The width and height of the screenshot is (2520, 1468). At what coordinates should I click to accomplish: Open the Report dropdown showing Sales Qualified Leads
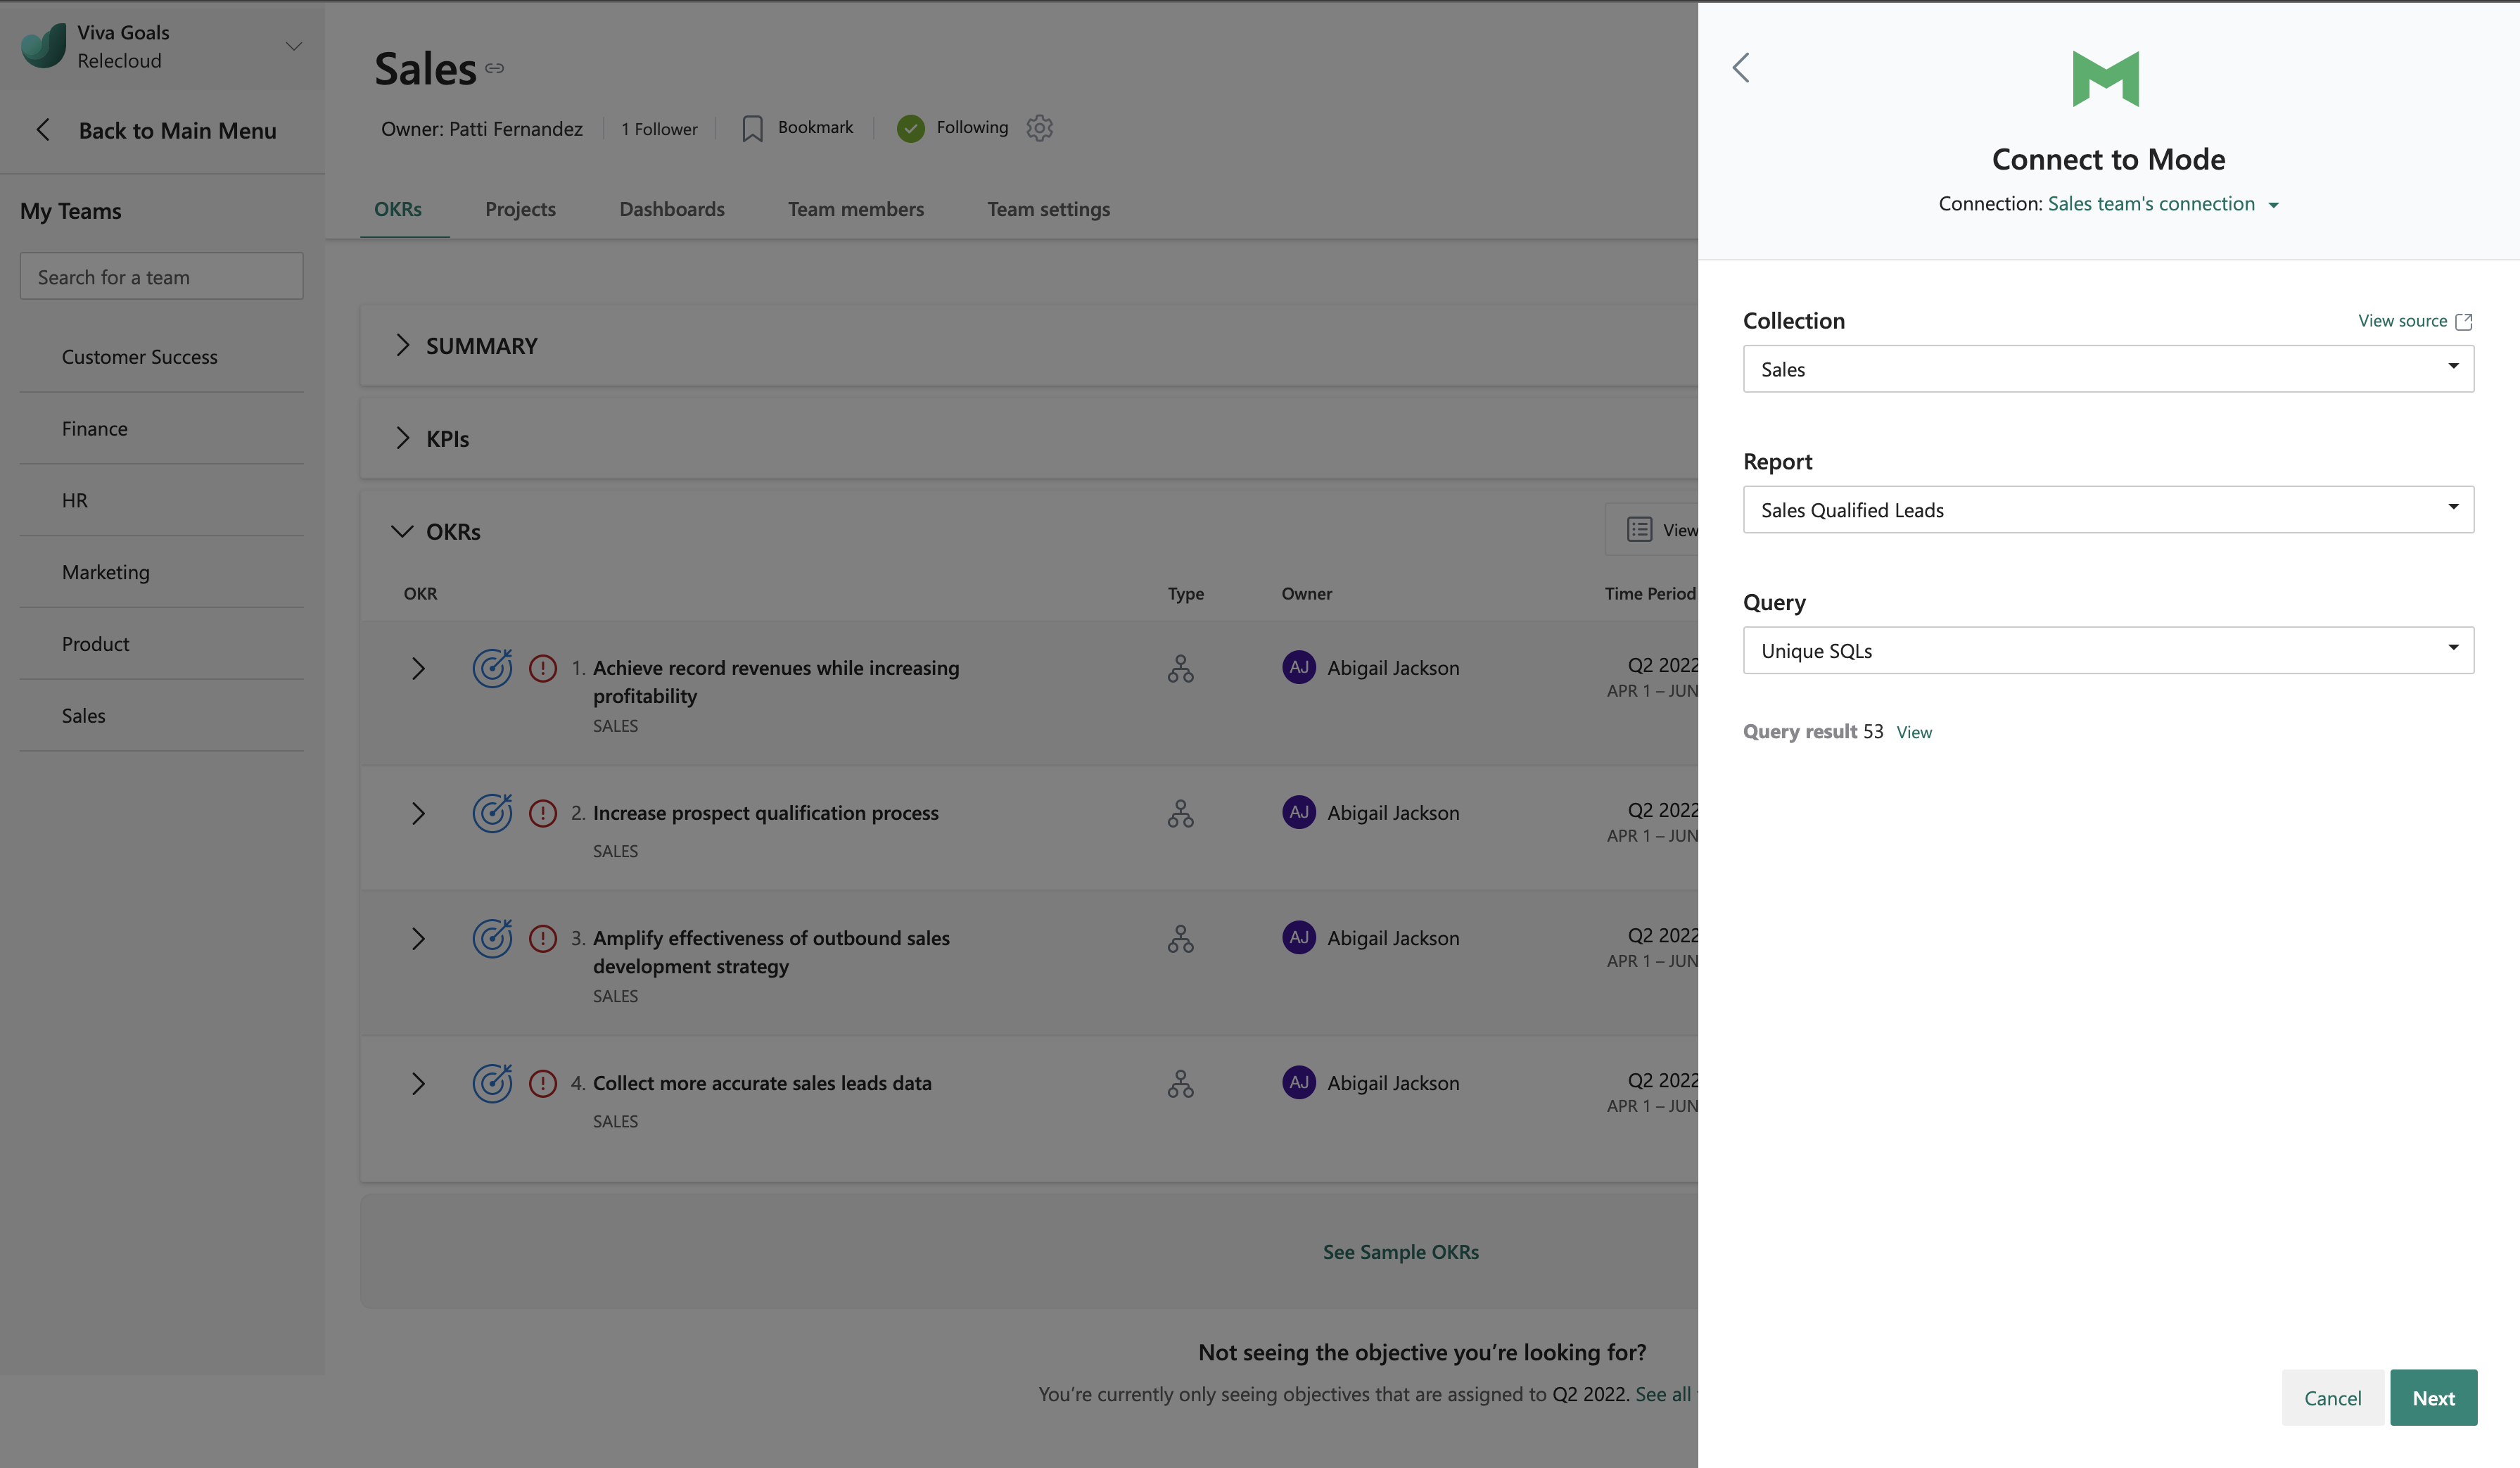coord(2108,510)
